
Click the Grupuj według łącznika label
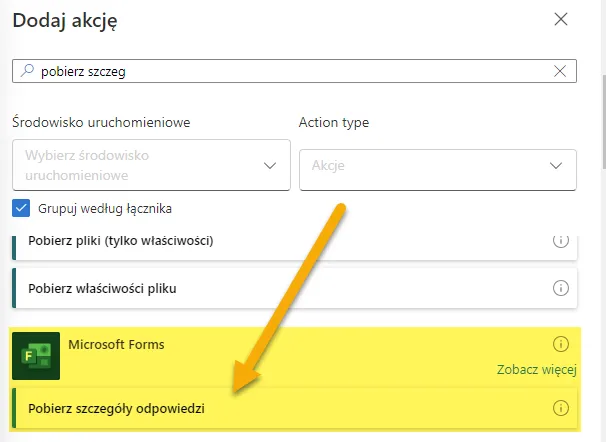click(x=105, y=208)
